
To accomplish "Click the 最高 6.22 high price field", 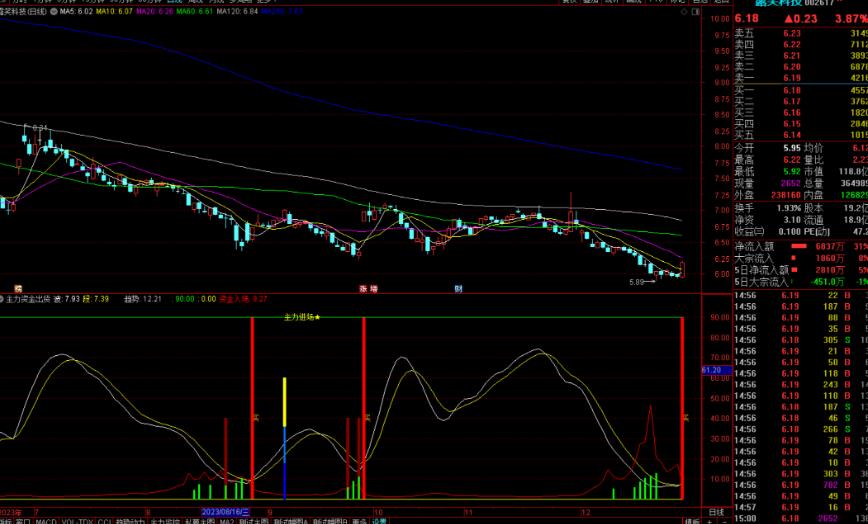I will (x=767, y=160).
